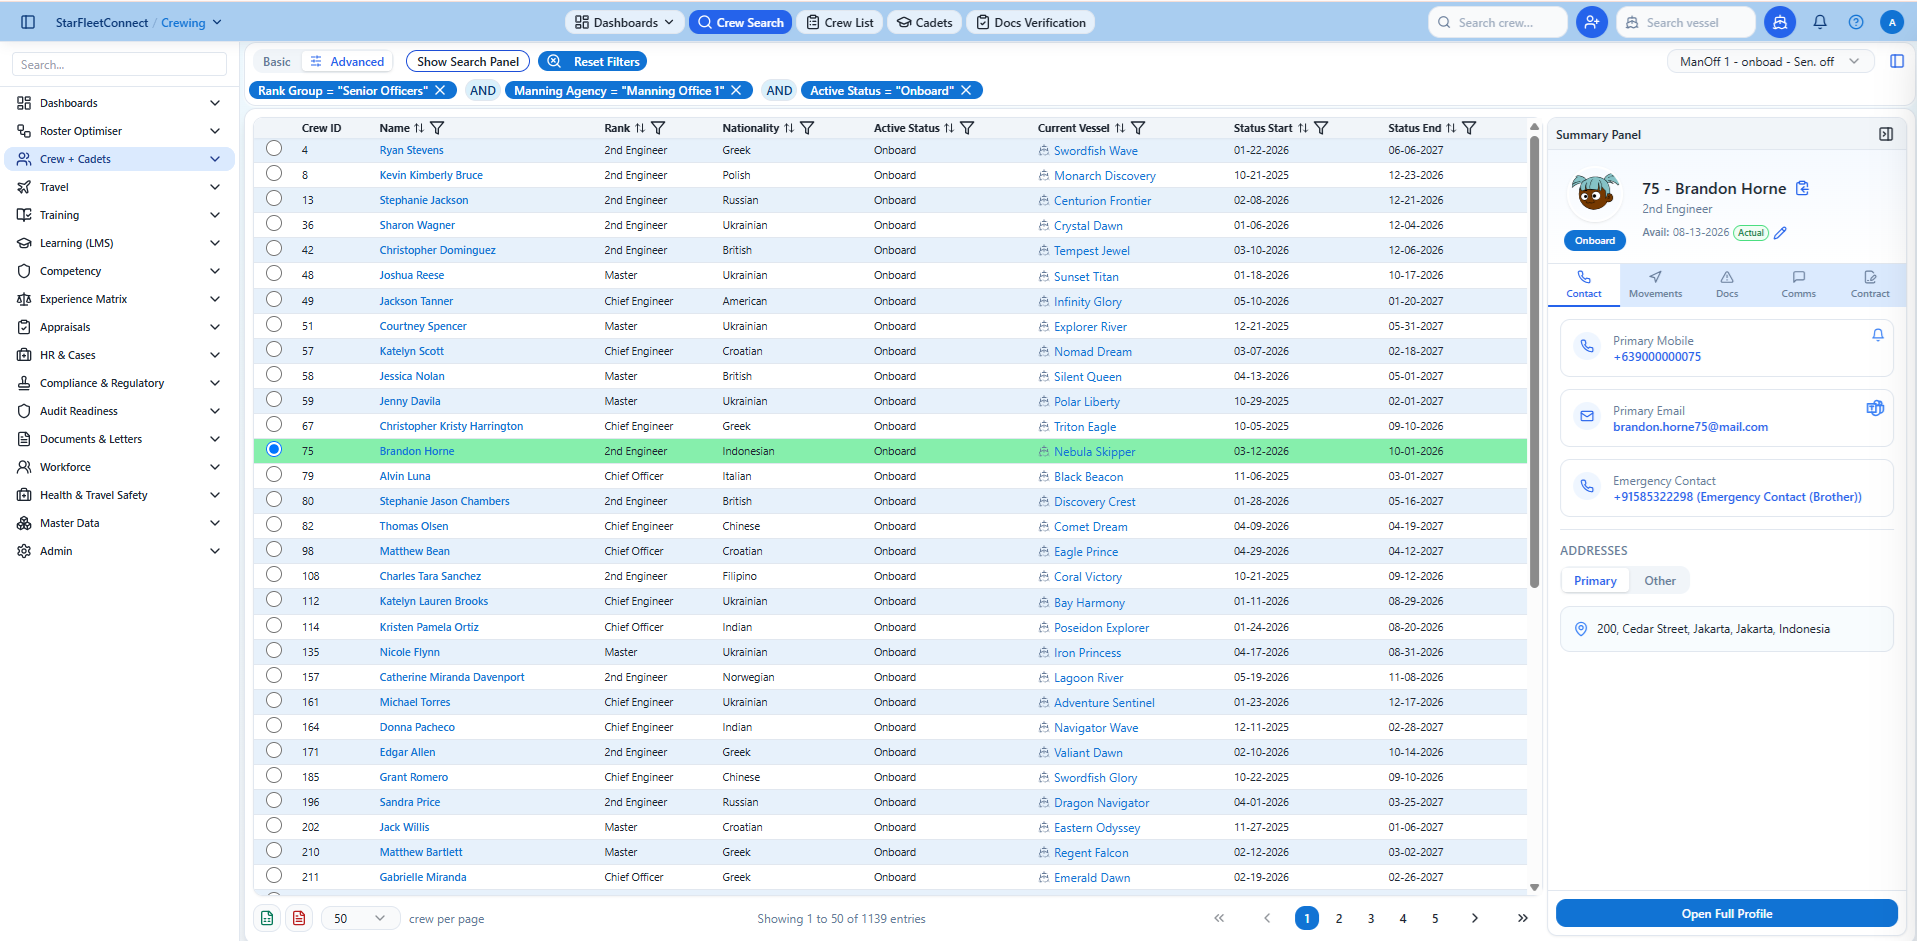This screenshot has width=1918, height=946.
Task: Open crew link Christopher Dominguez
Action: (437, 250)
